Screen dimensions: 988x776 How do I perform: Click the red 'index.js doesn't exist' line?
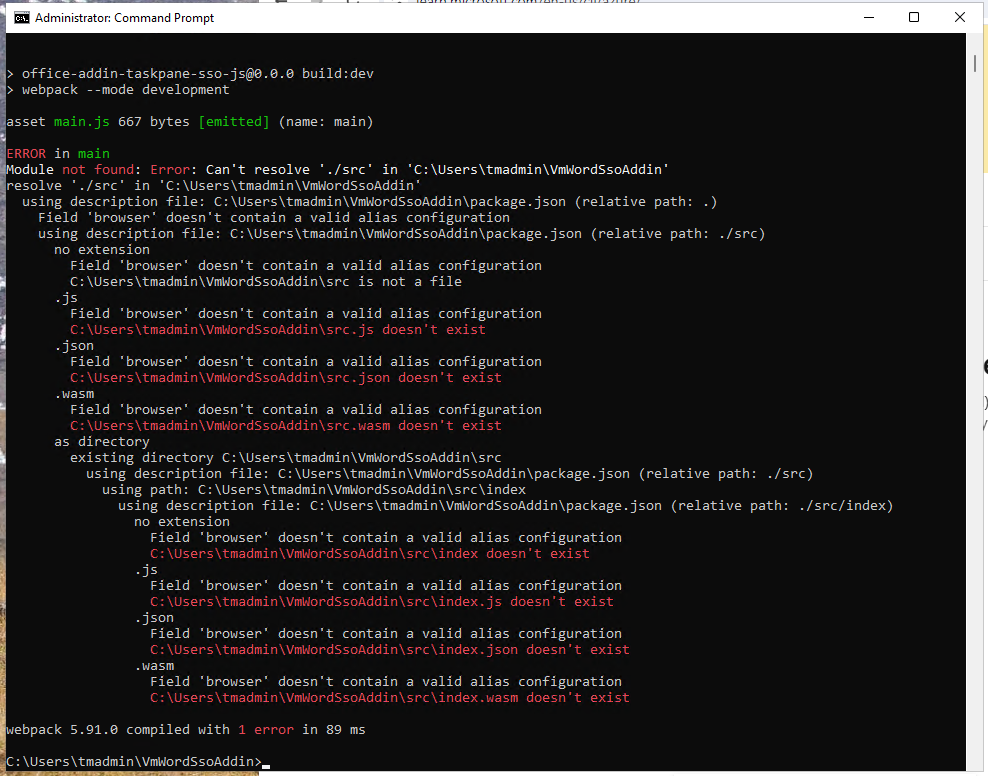point(382,602)
